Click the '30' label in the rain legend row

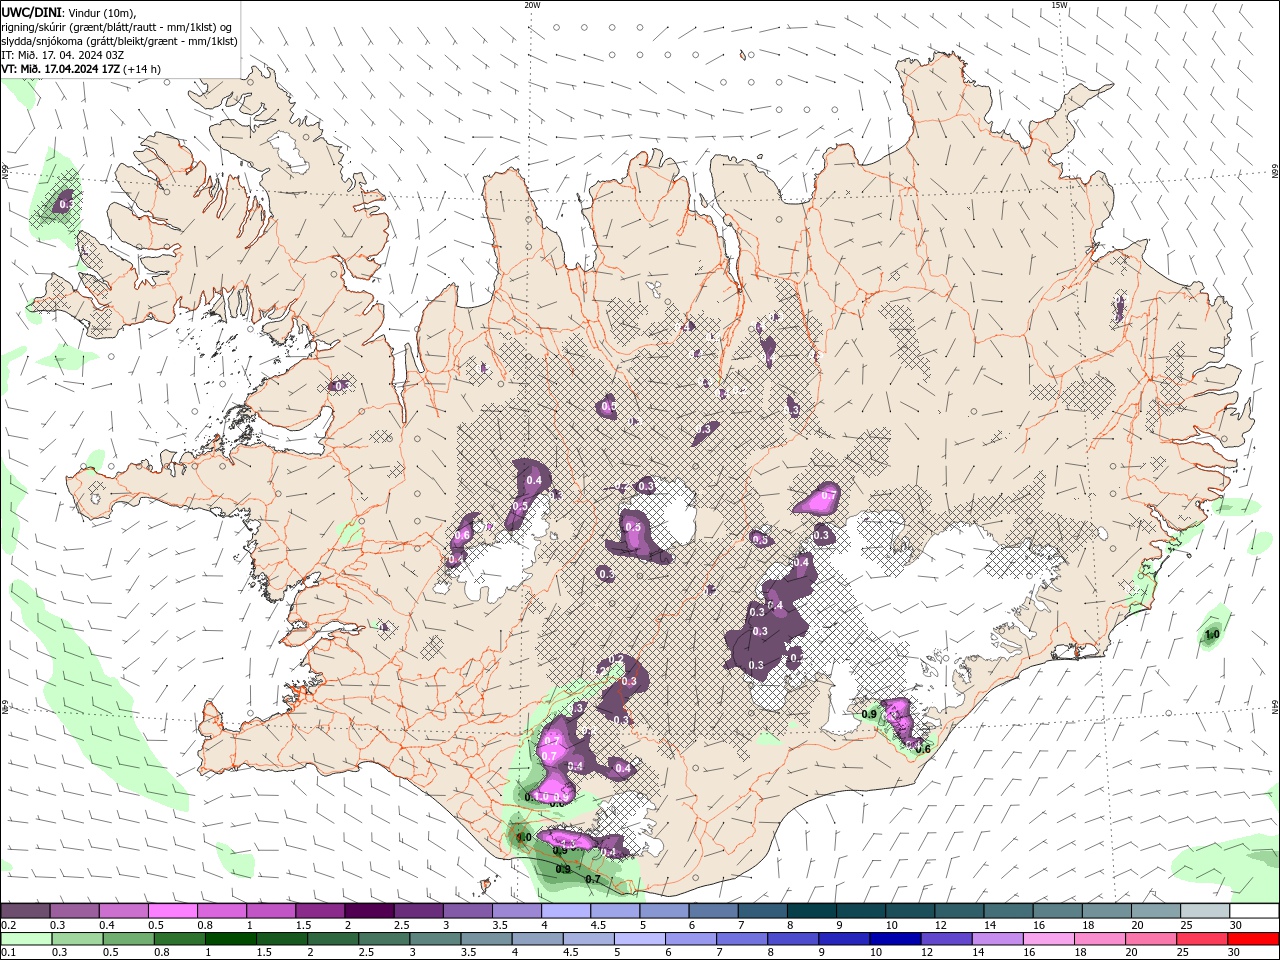[x=1233, y=952]
